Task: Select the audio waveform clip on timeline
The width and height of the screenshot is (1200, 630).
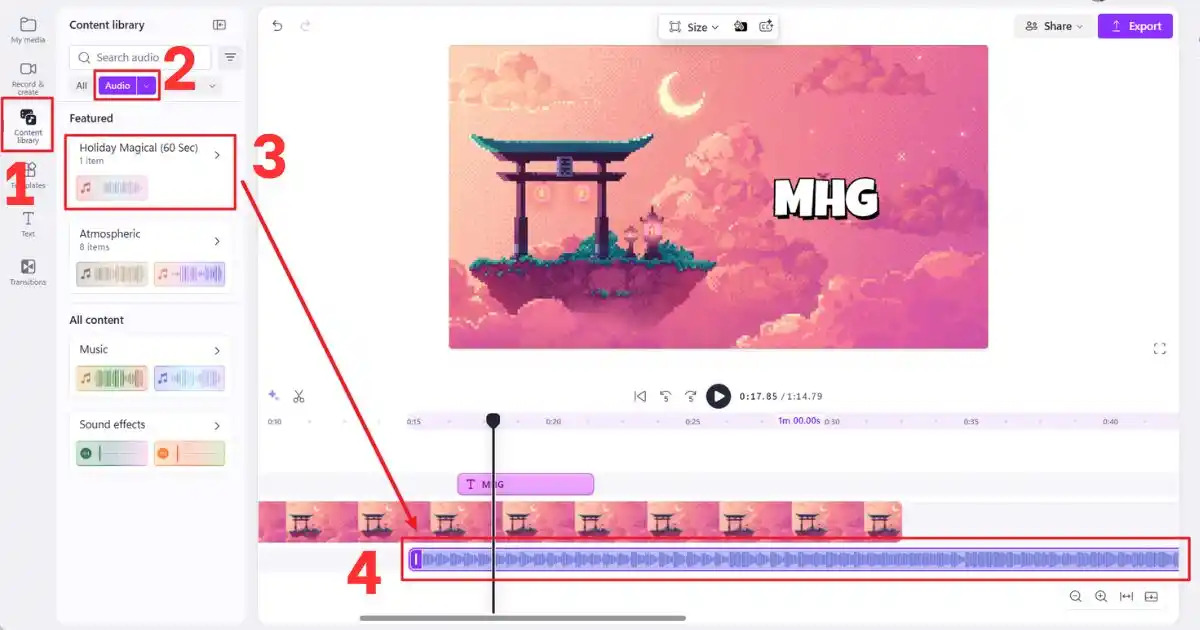Action: pyautogui.click(x=795, y=560)
